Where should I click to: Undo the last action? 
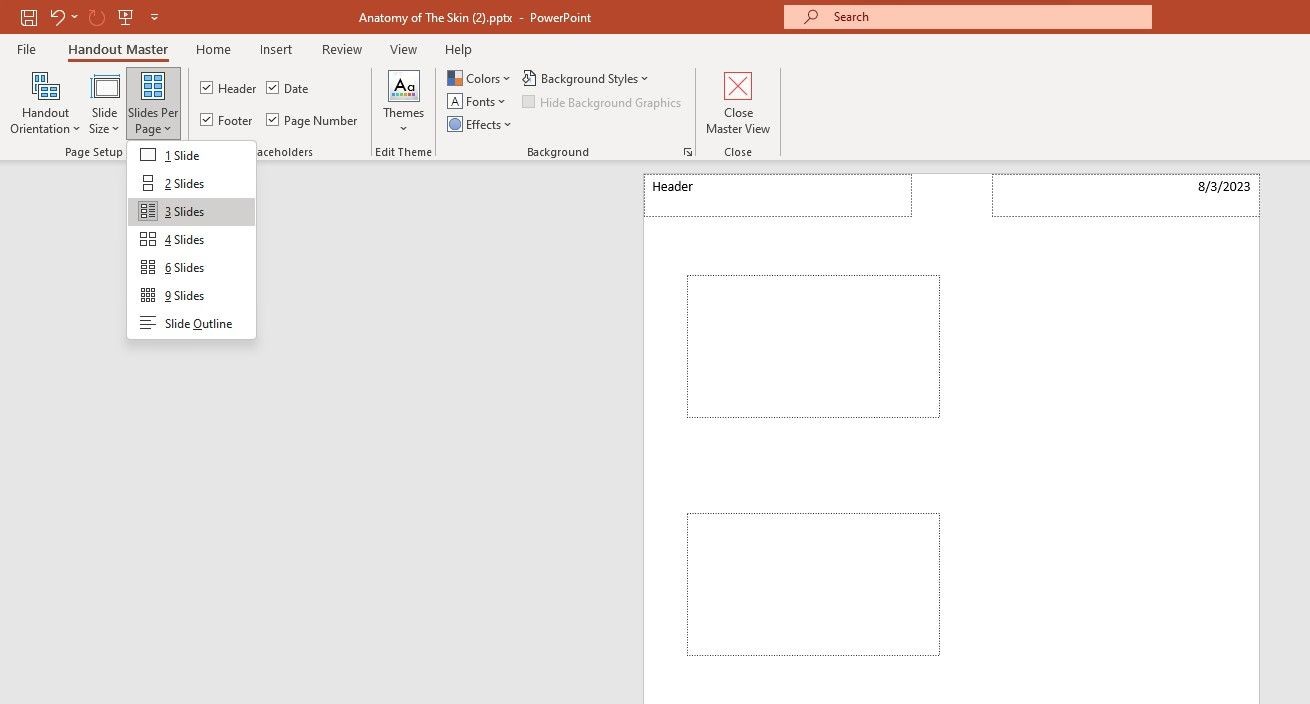[57, 17]
